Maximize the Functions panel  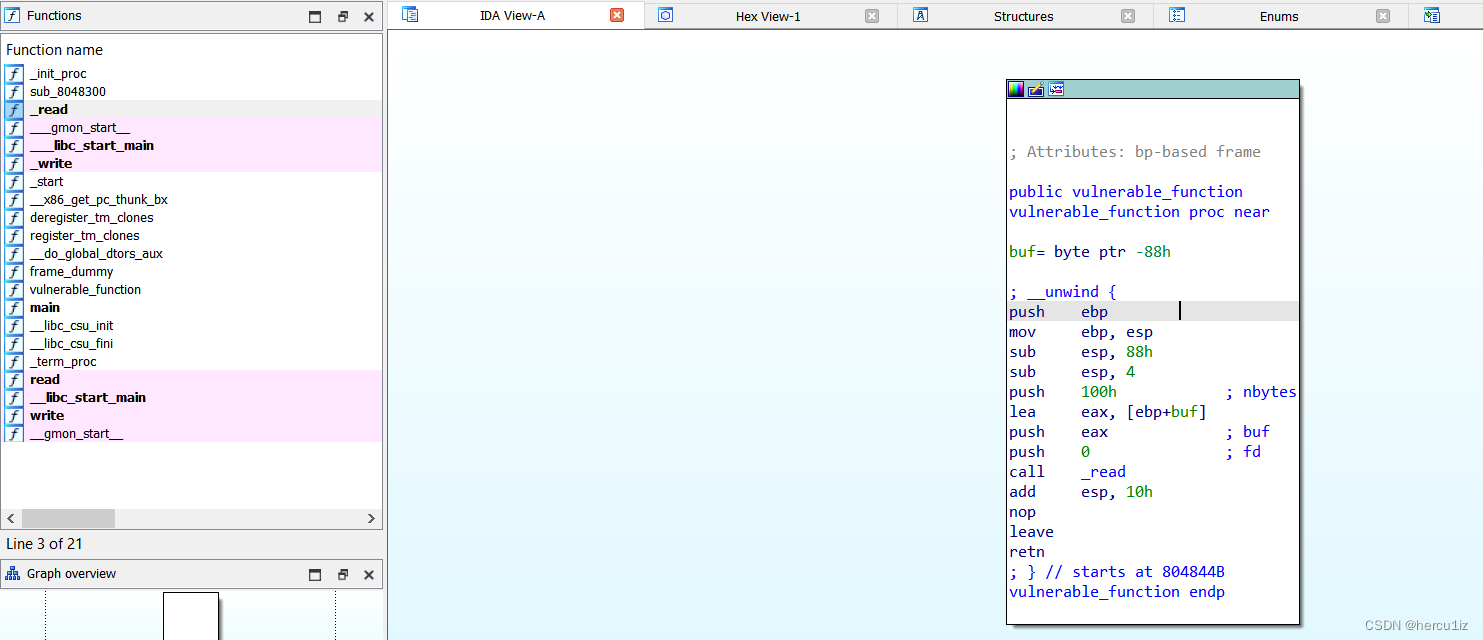(315, 16)
